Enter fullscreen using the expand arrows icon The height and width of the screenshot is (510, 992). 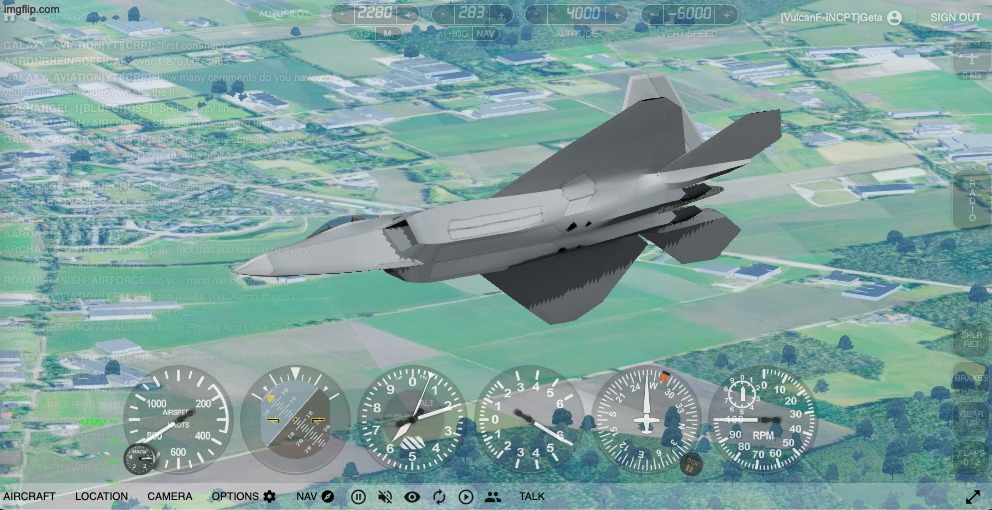click(x=972, y=496)
